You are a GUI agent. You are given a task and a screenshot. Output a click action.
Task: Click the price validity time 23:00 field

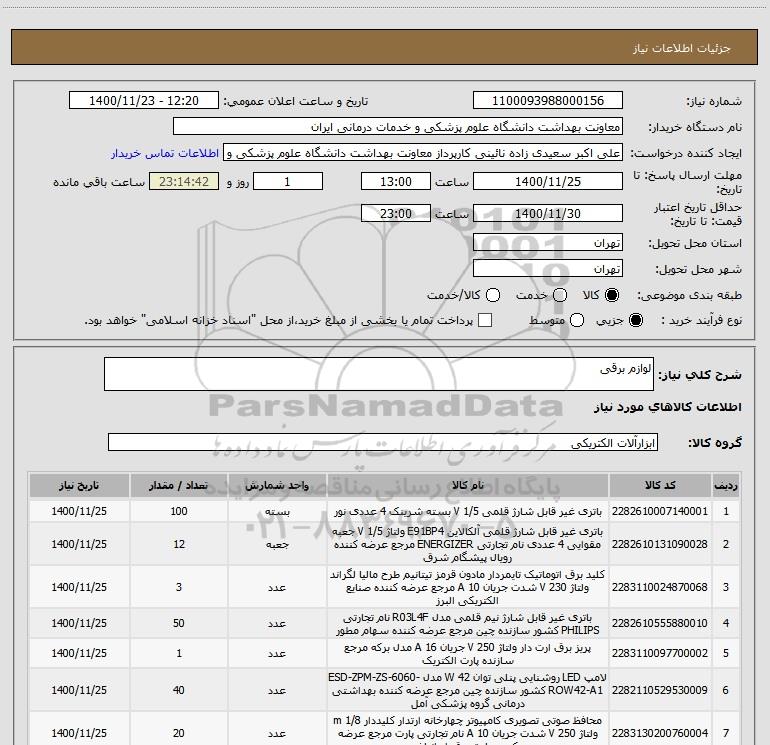click(x=396, y=213)
